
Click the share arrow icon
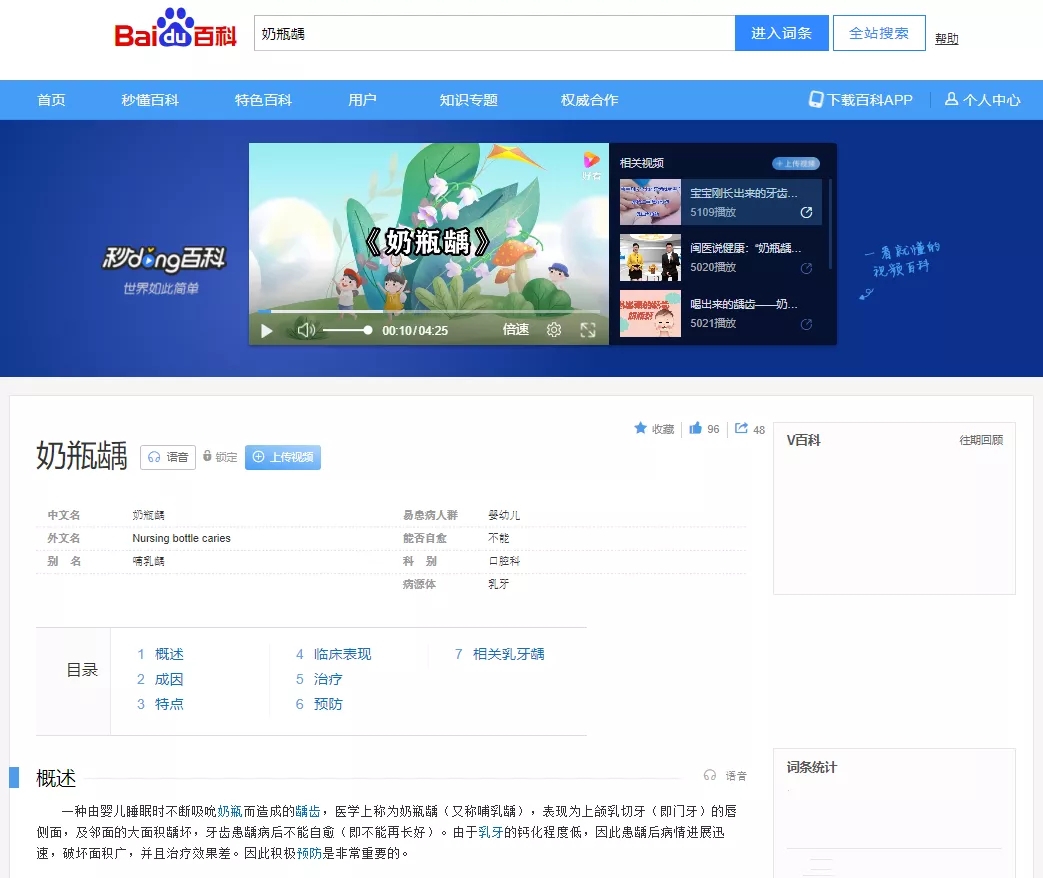coord(741,429)
